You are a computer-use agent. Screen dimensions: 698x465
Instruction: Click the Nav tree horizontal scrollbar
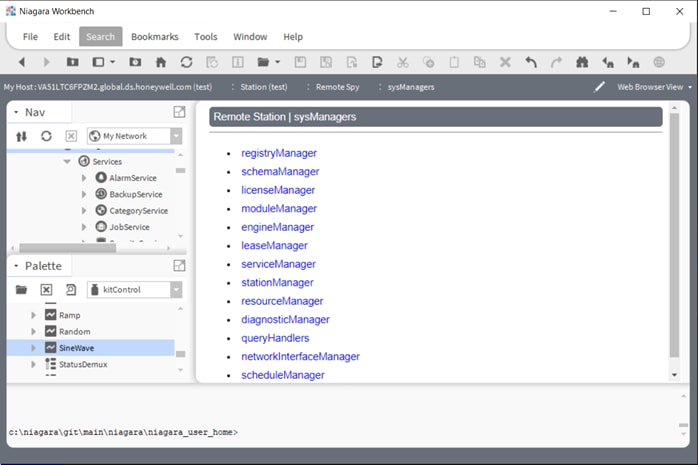click(x=68, y=248)
